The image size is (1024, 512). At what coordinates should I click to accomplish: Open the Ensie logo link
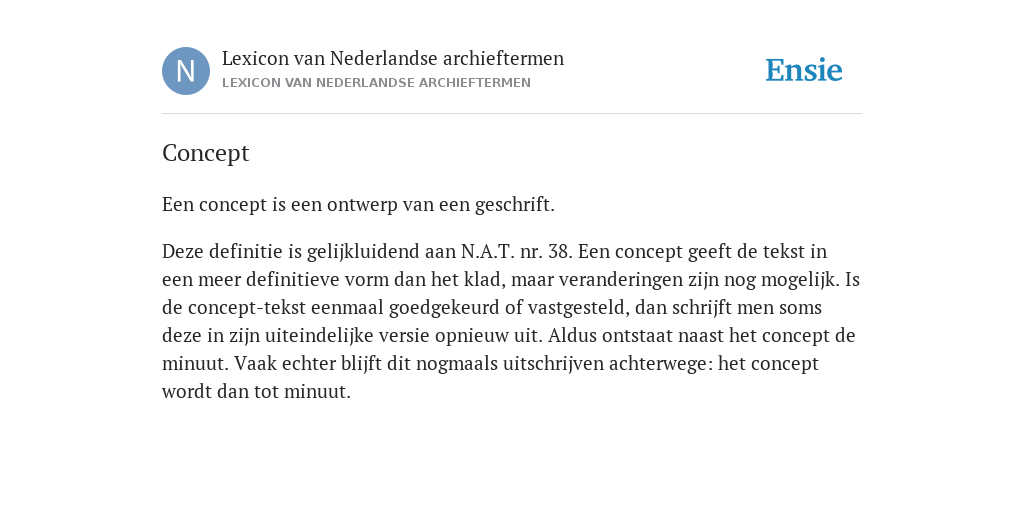804,70
